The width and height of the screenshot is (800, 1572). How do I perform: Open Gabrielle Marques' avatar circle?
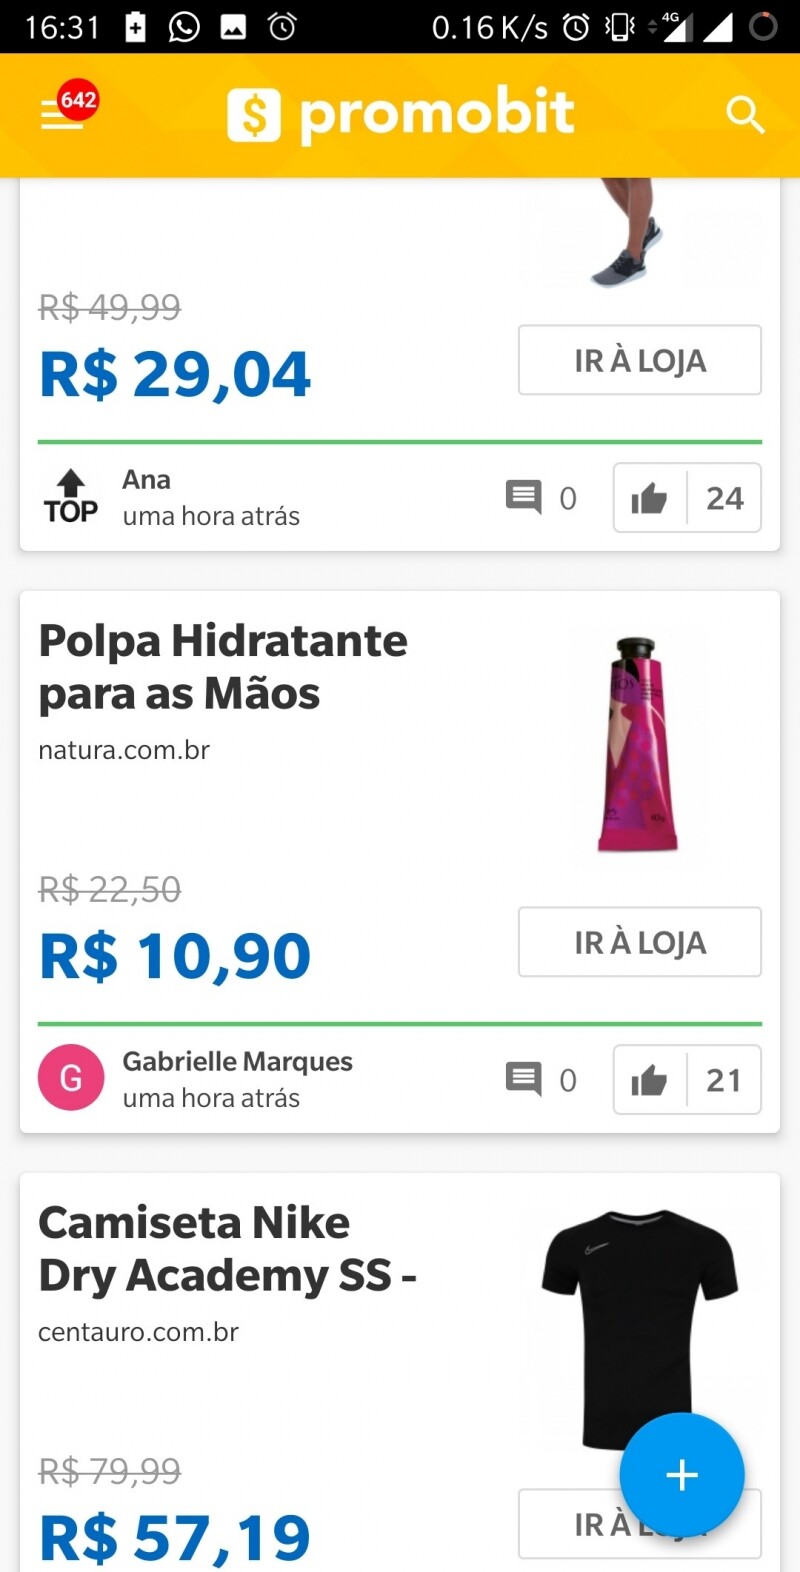(x=71, y=1078)
